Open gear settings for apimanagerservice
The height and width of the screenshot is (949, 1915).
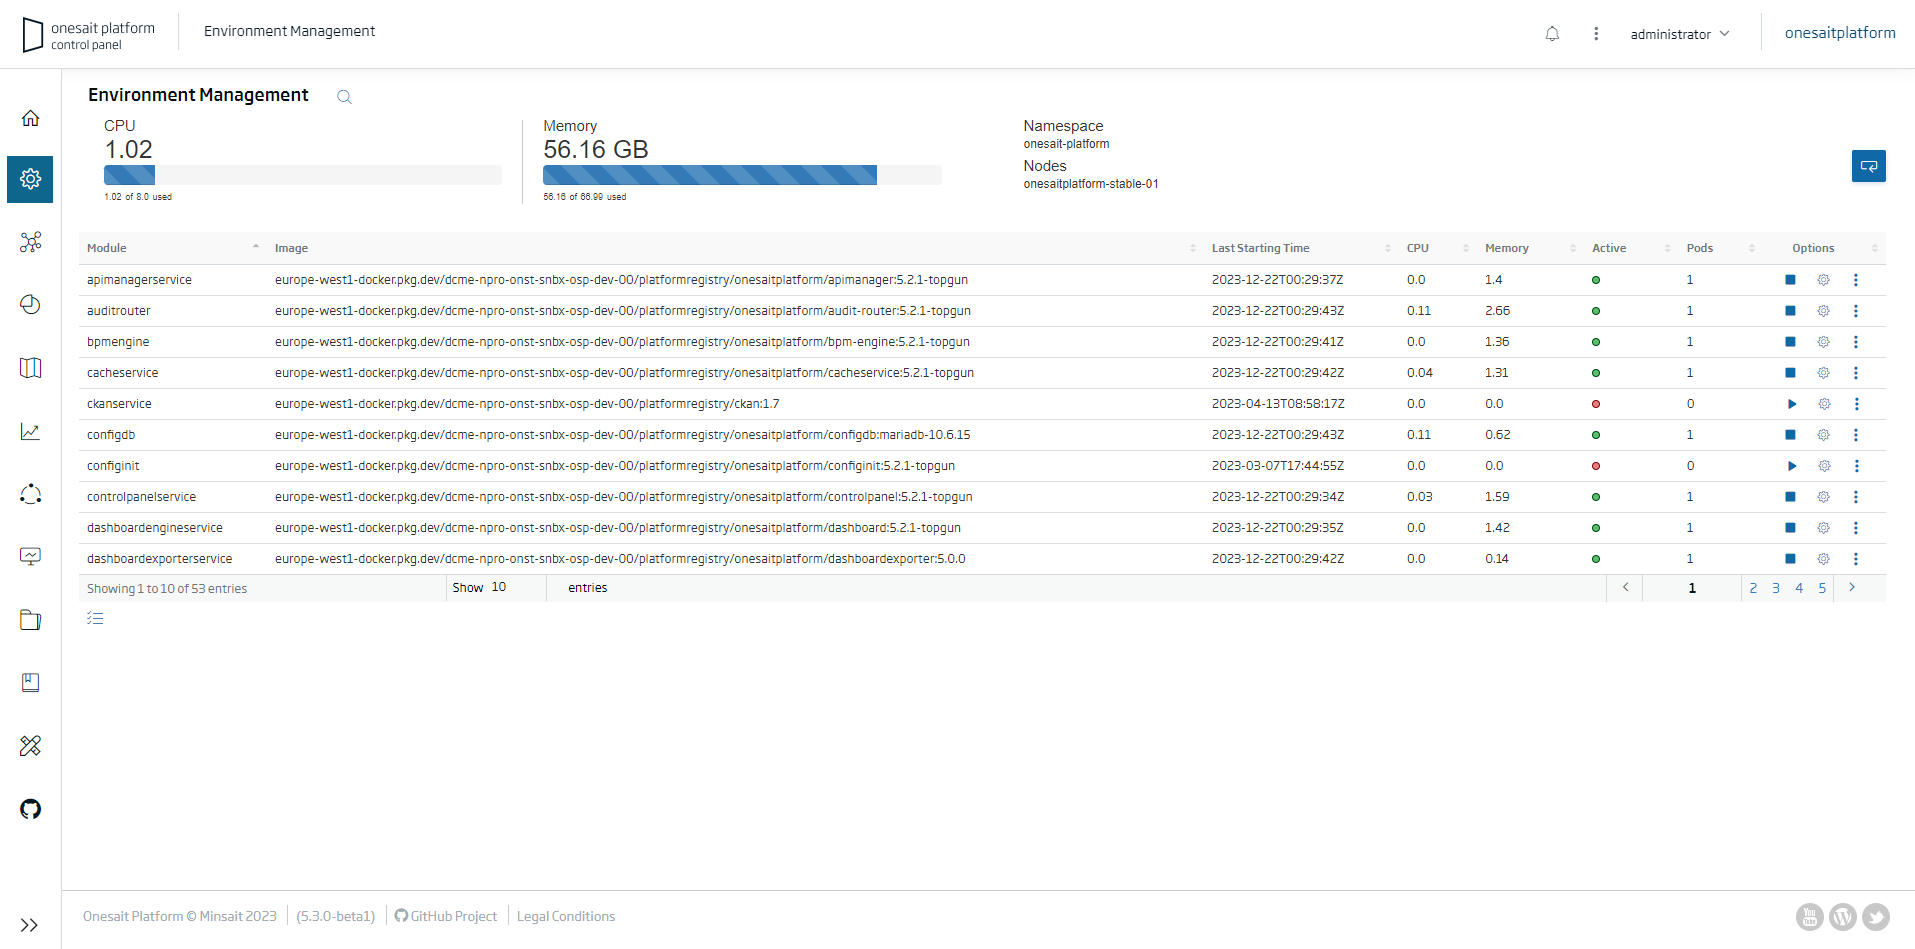pyautogui.click(x=1823, y=280)
